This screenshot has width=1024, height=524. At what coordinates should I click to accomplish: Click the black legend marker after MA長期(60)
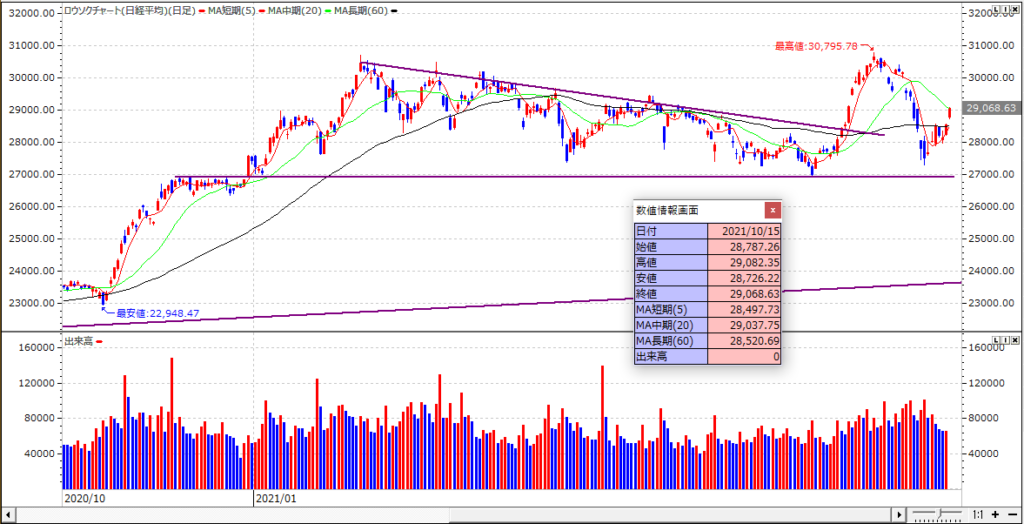coord(394,10)
